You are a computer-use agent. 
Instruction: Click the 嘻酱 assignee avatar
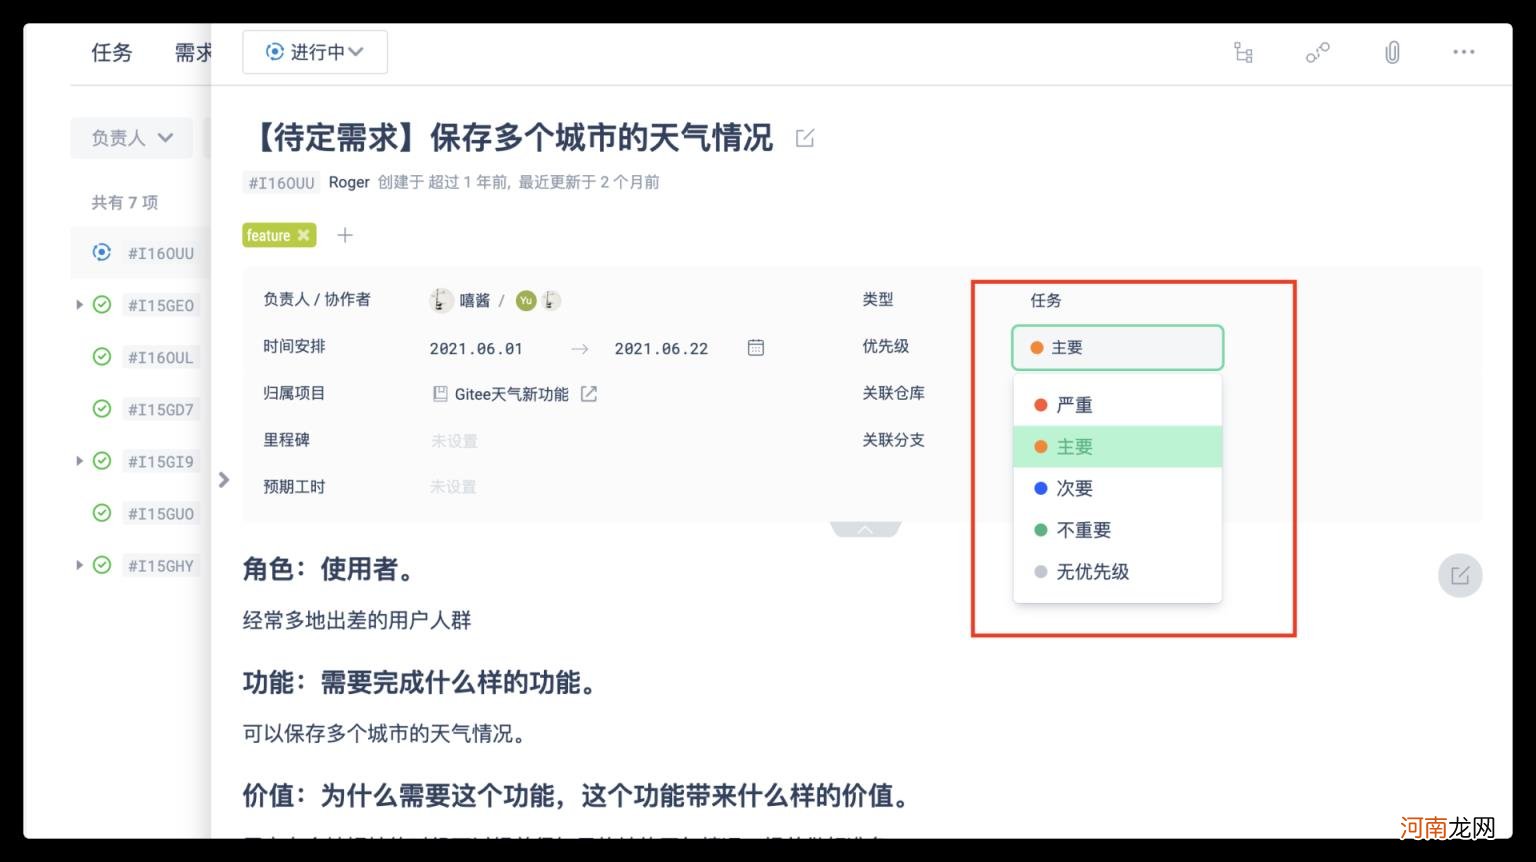pos(440,300)
